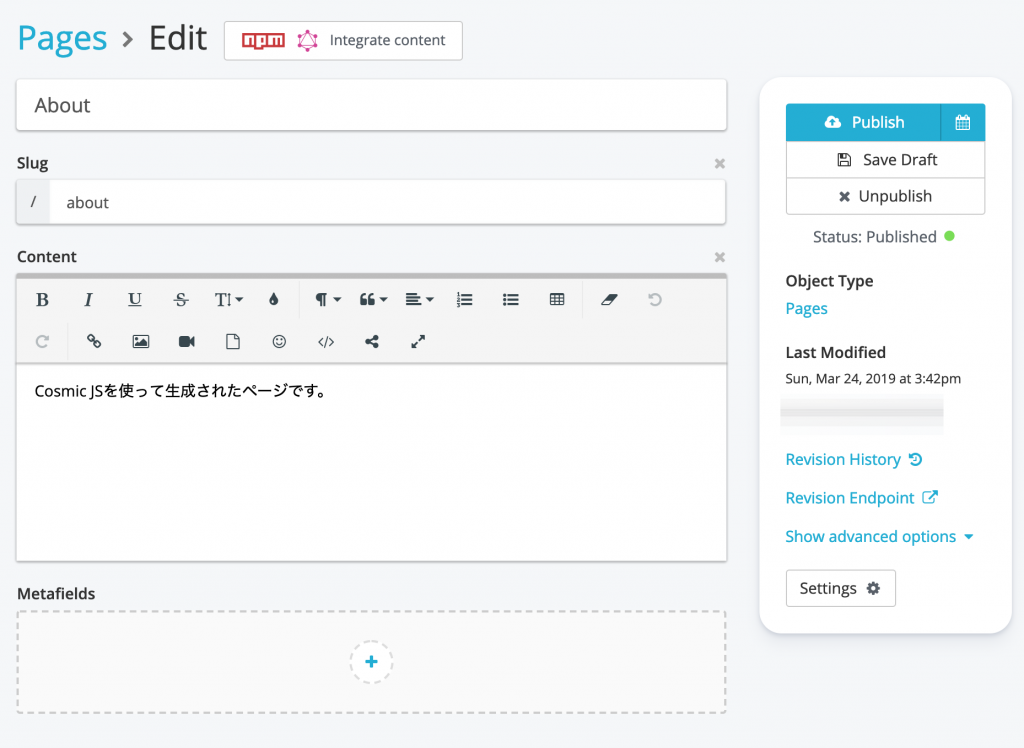The image size is (1024, 748).
Task: Open the text alignment dropdown
Action: coord(419,300)
